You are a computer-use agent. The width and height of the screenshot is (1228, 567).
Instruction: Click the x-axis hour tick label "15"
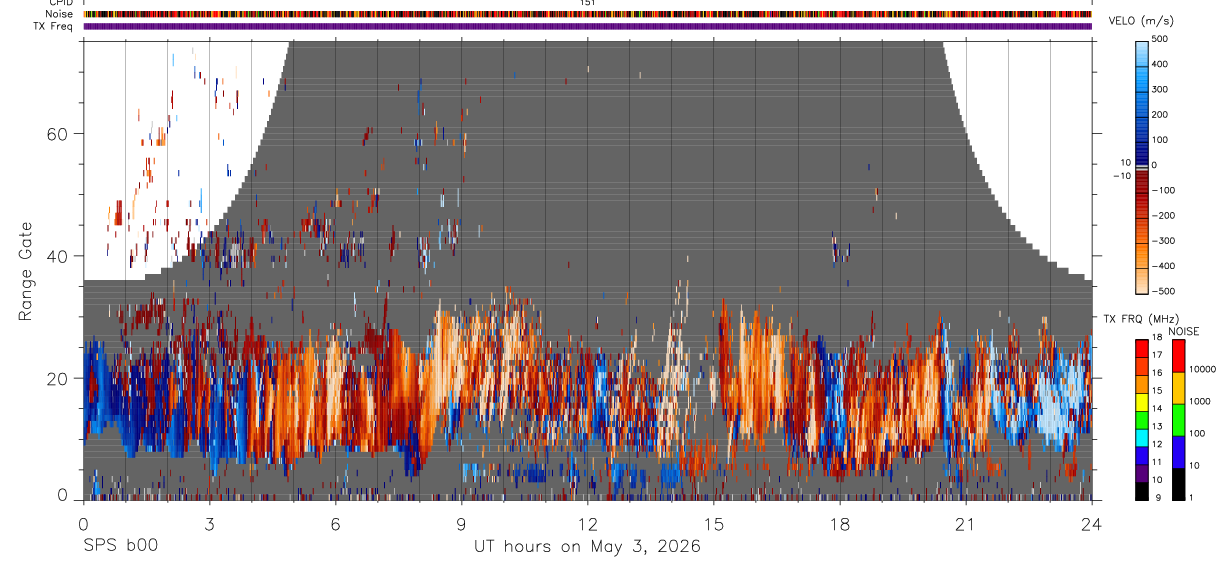[x=714, y=522]
